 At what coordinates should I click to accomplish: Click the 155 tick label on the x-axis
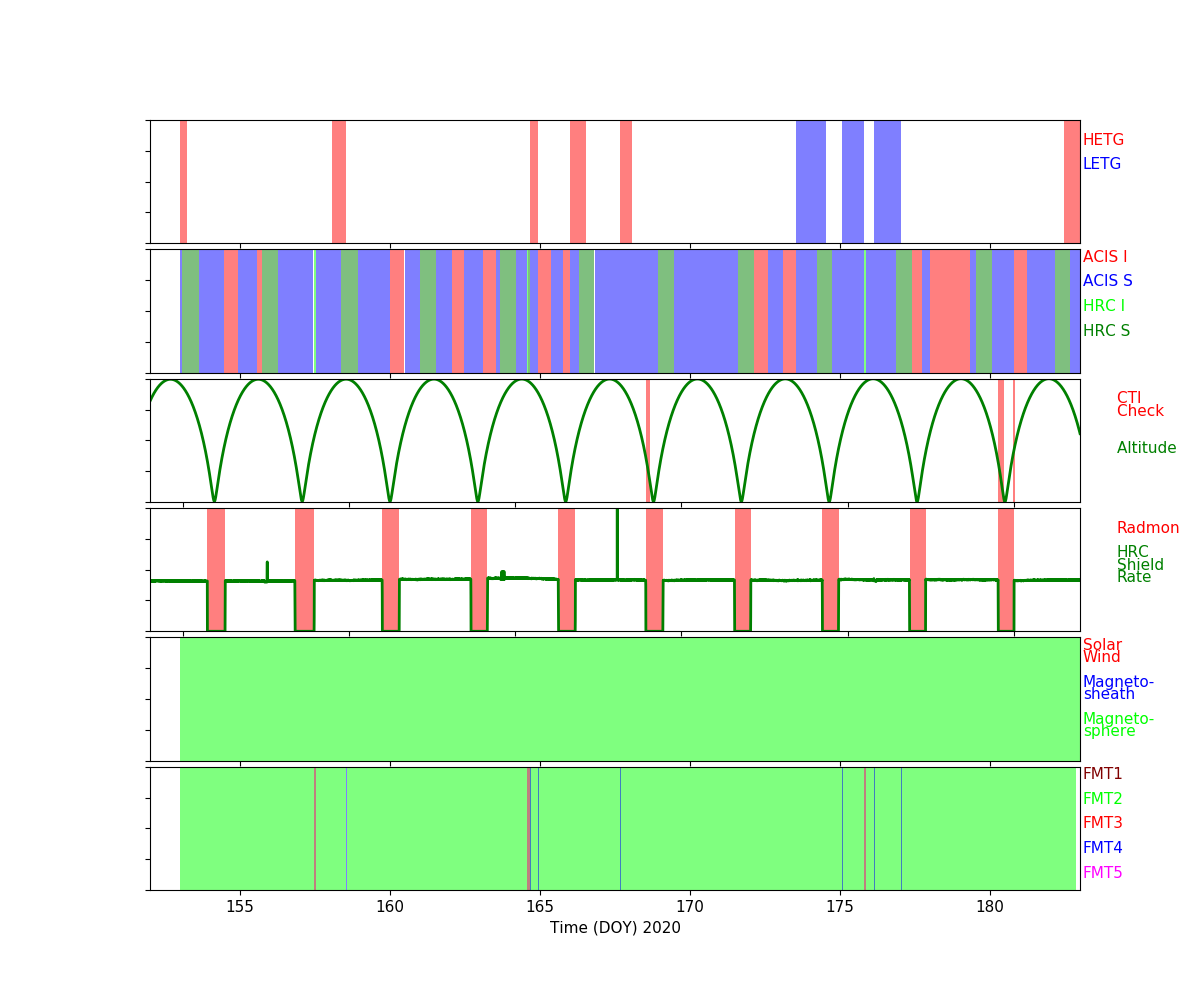tap(240, 907)
